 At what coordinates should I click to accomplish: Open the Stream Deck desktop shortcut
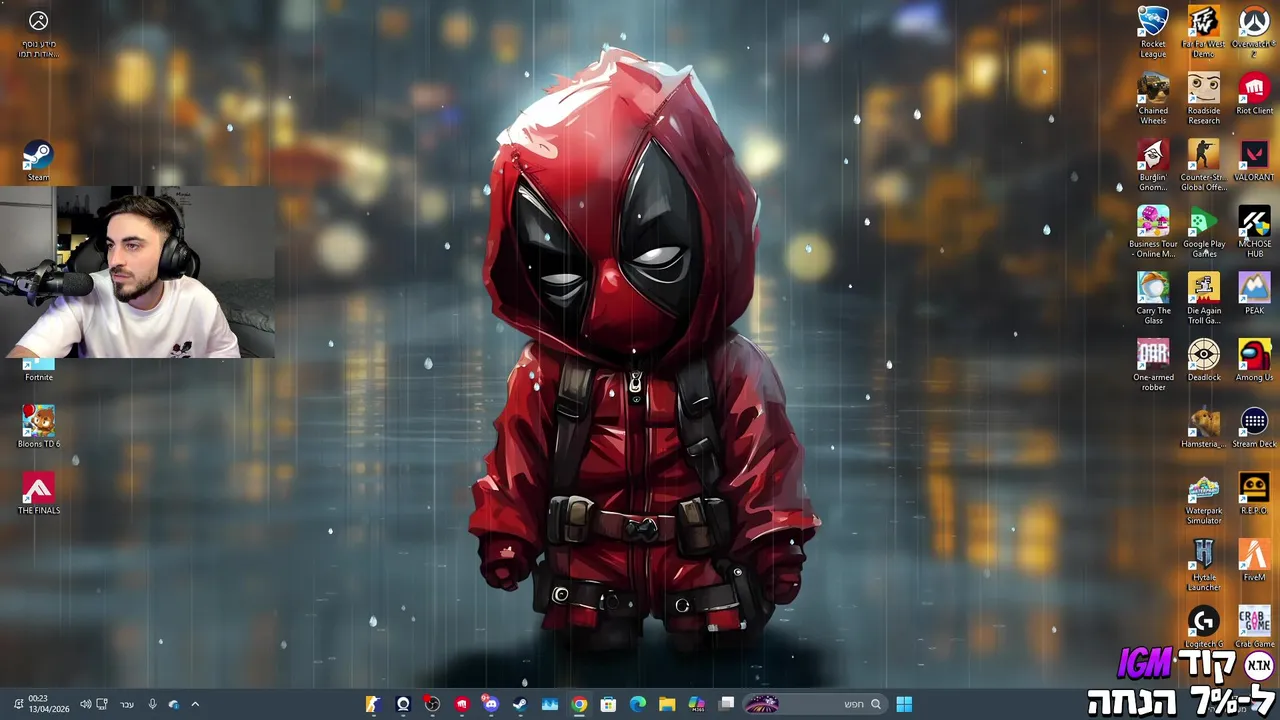point(1254,428)
